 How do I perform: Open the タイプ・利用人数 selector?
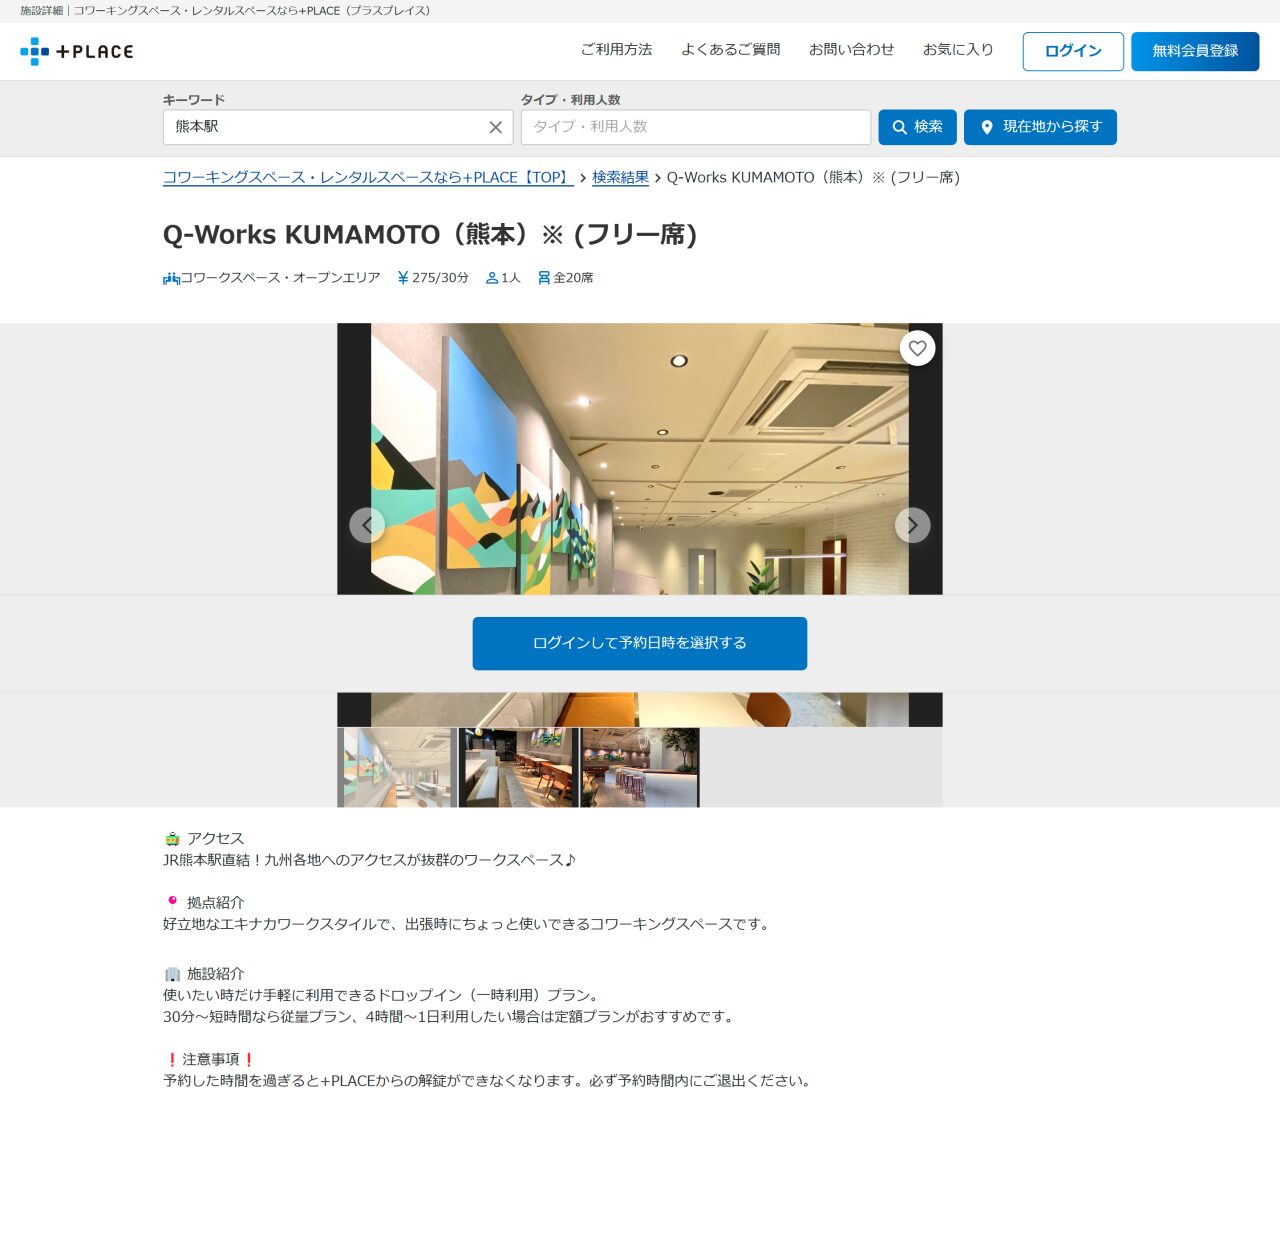696,127
